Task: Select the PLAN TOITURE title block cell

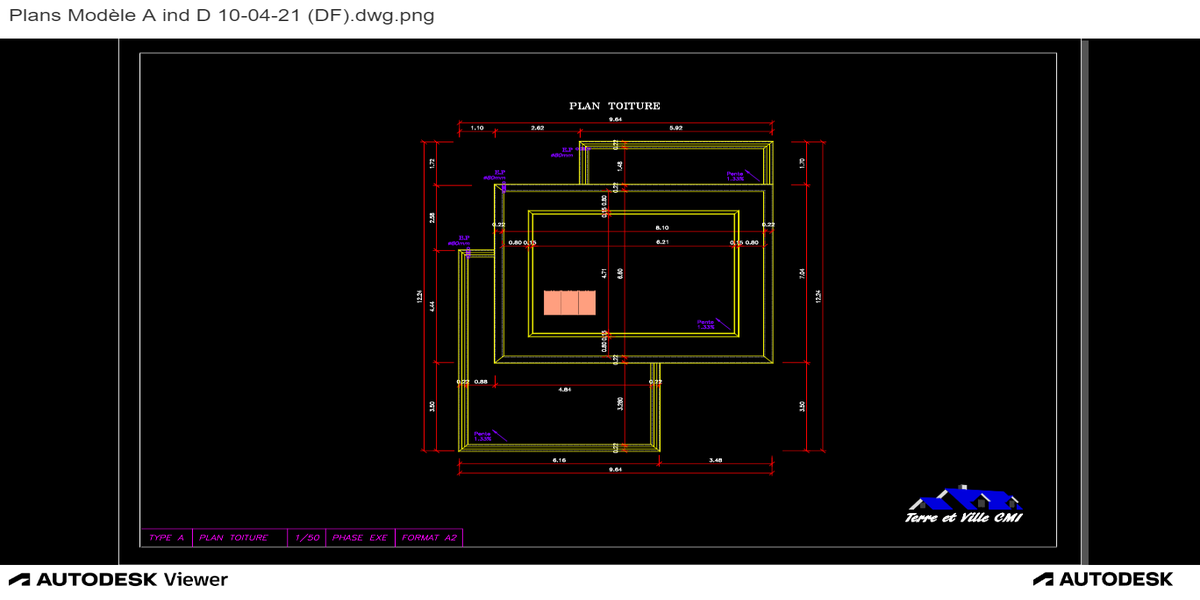Action: (x=239, y=538)
